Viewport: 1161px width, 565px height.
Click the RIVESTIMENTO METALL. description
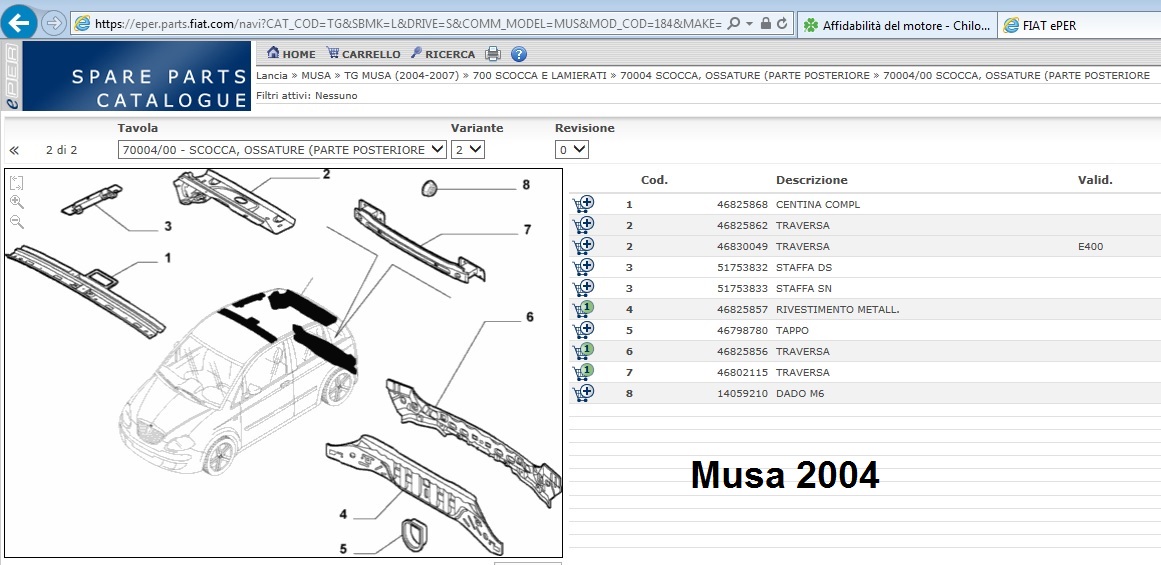coord(838,310)
